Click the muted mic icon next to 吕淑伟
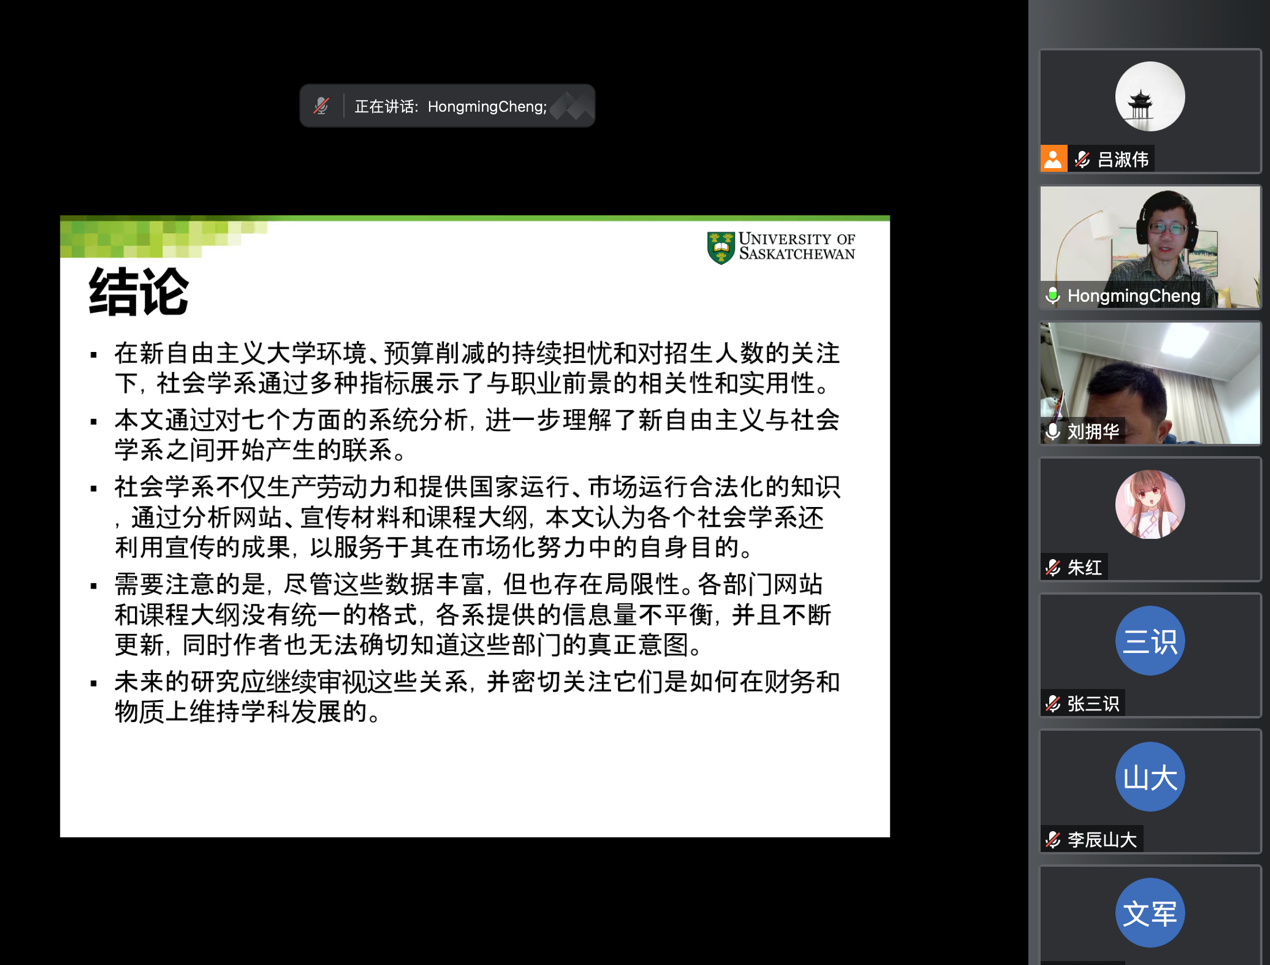Viewport: 1270px width, 965px height. (x=1082, y=159)
